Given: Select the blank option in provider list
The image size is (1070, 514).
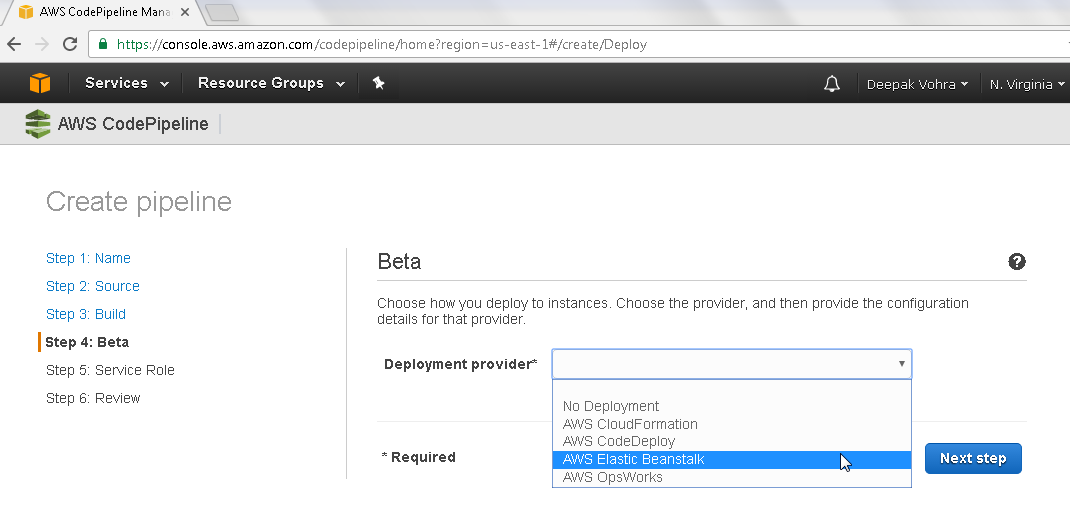Looking at the screenshot, I should (732, 389).
